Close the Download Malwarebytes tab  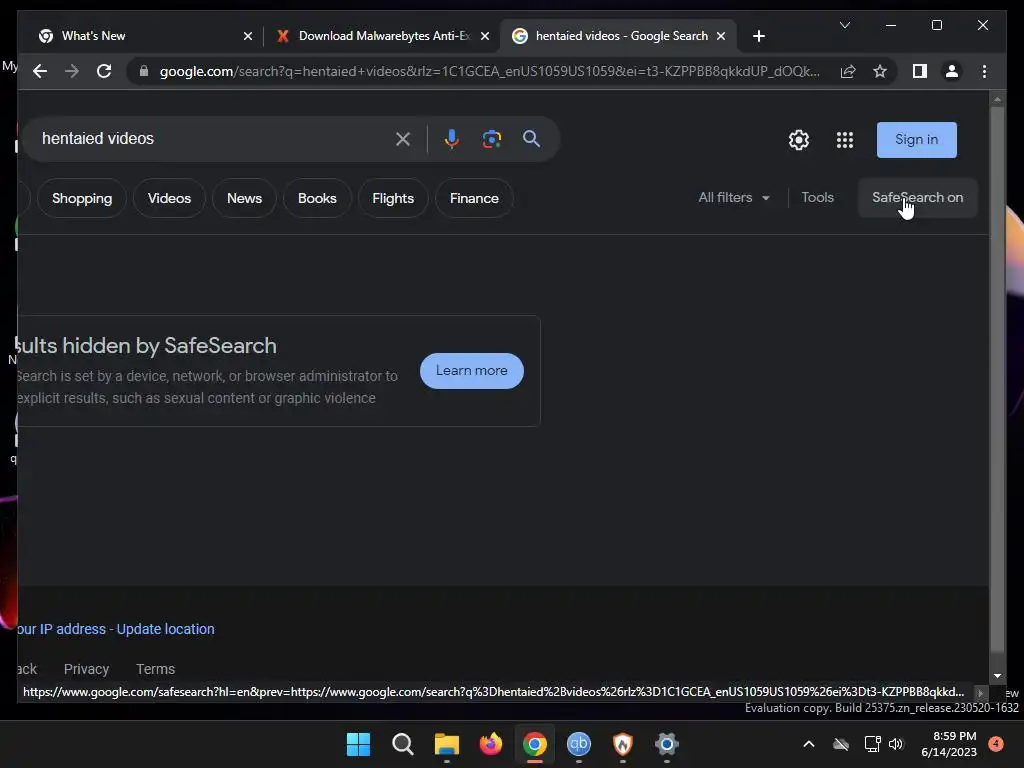point(485,36)
